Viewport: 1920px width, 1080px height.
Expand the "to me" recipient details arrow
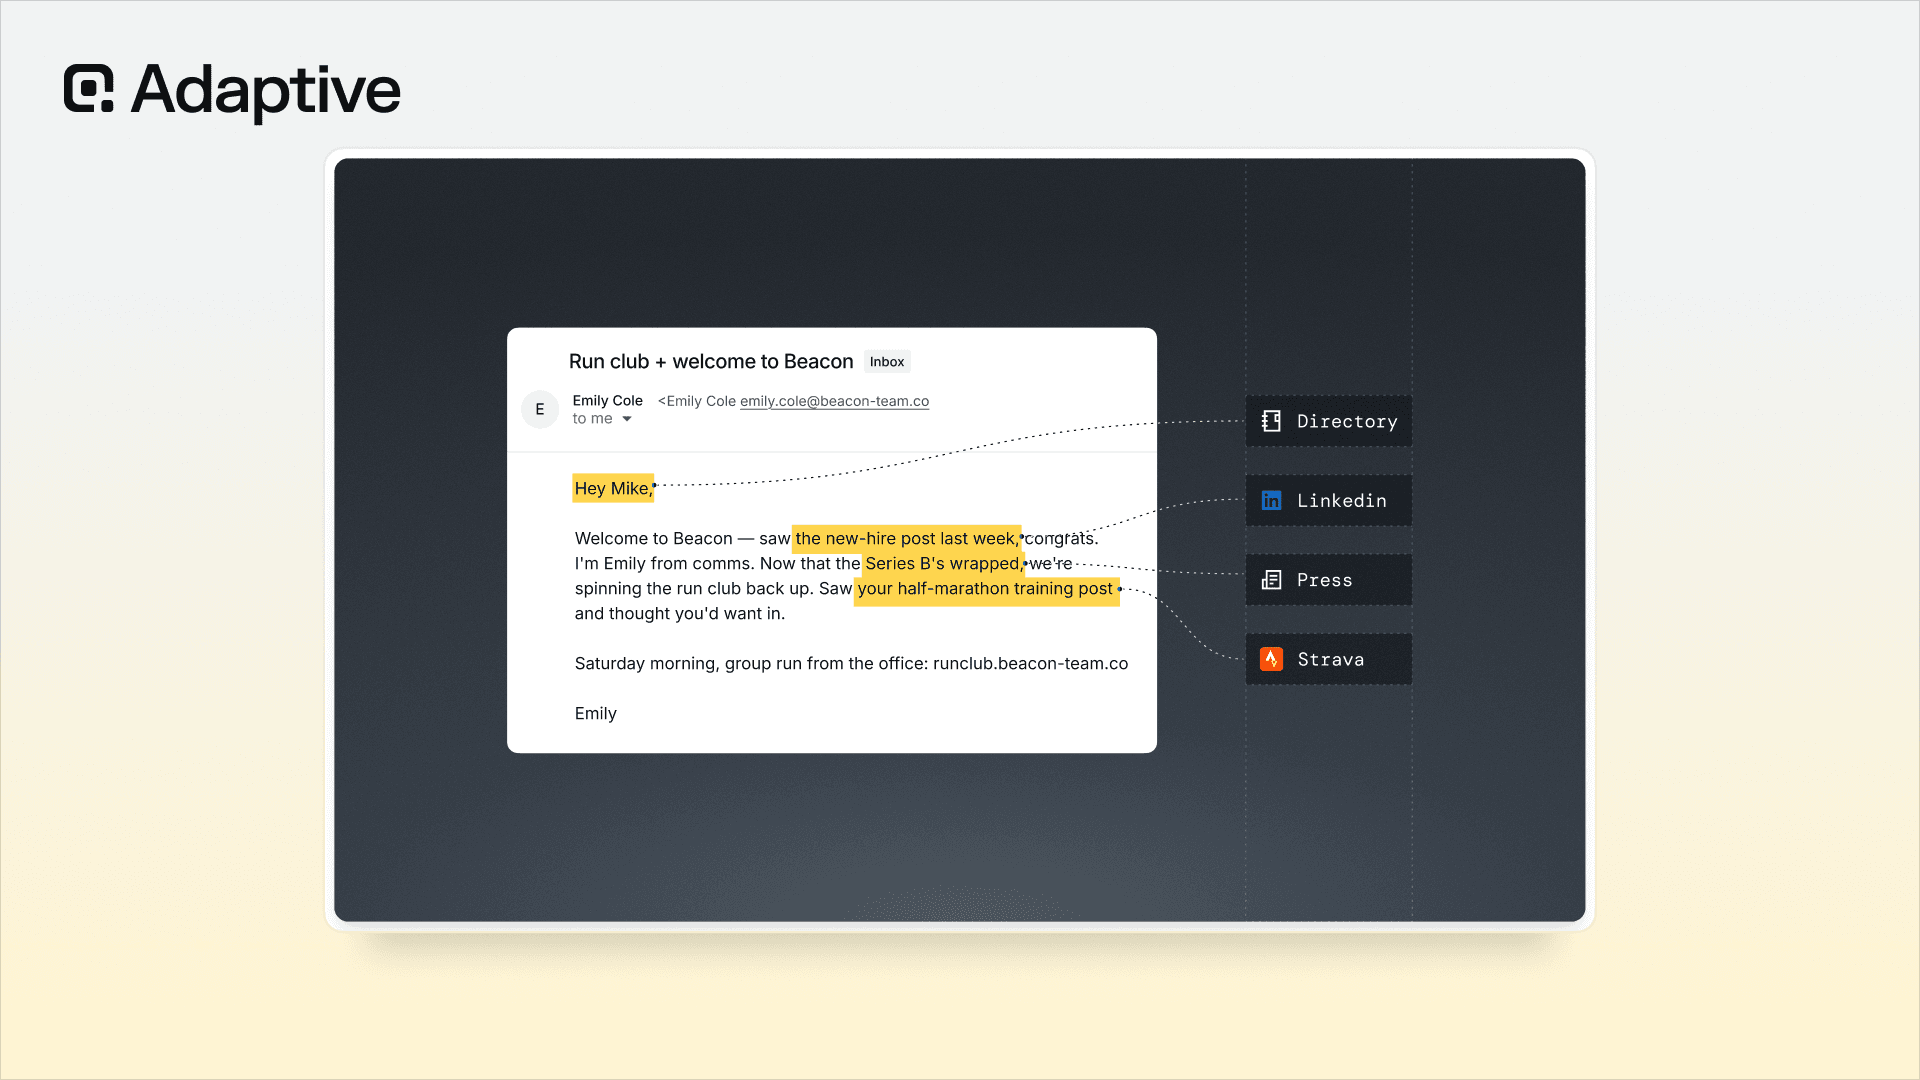tap(627, 419)
